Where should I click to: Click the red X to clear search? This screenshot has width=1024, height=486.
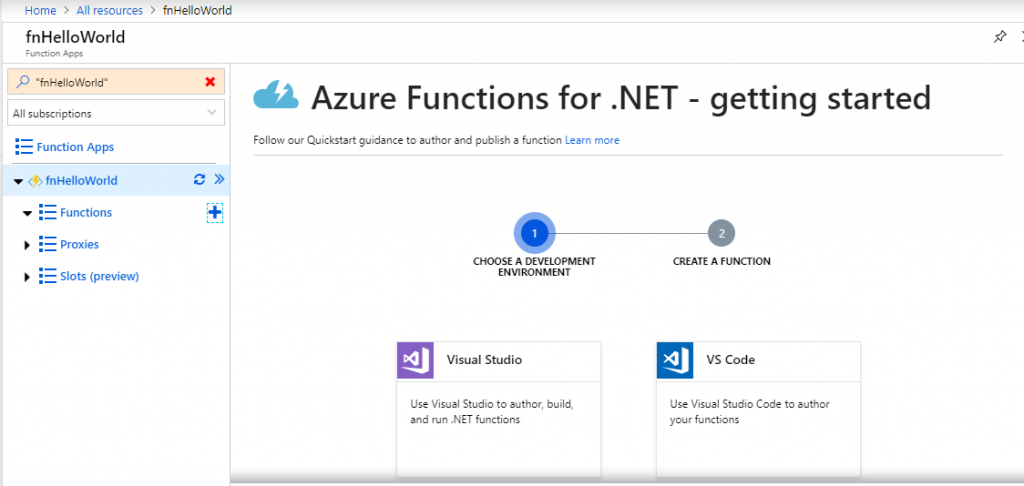210,82
